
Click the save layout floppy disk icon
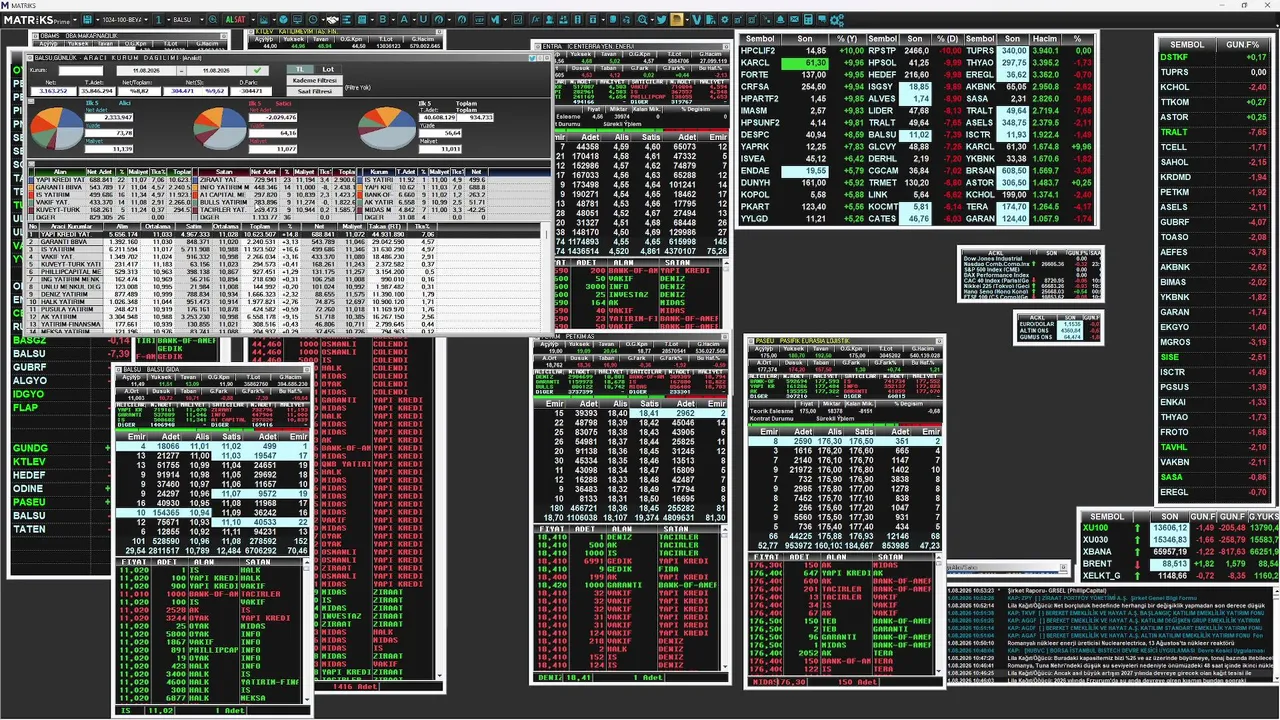[88, 19]
